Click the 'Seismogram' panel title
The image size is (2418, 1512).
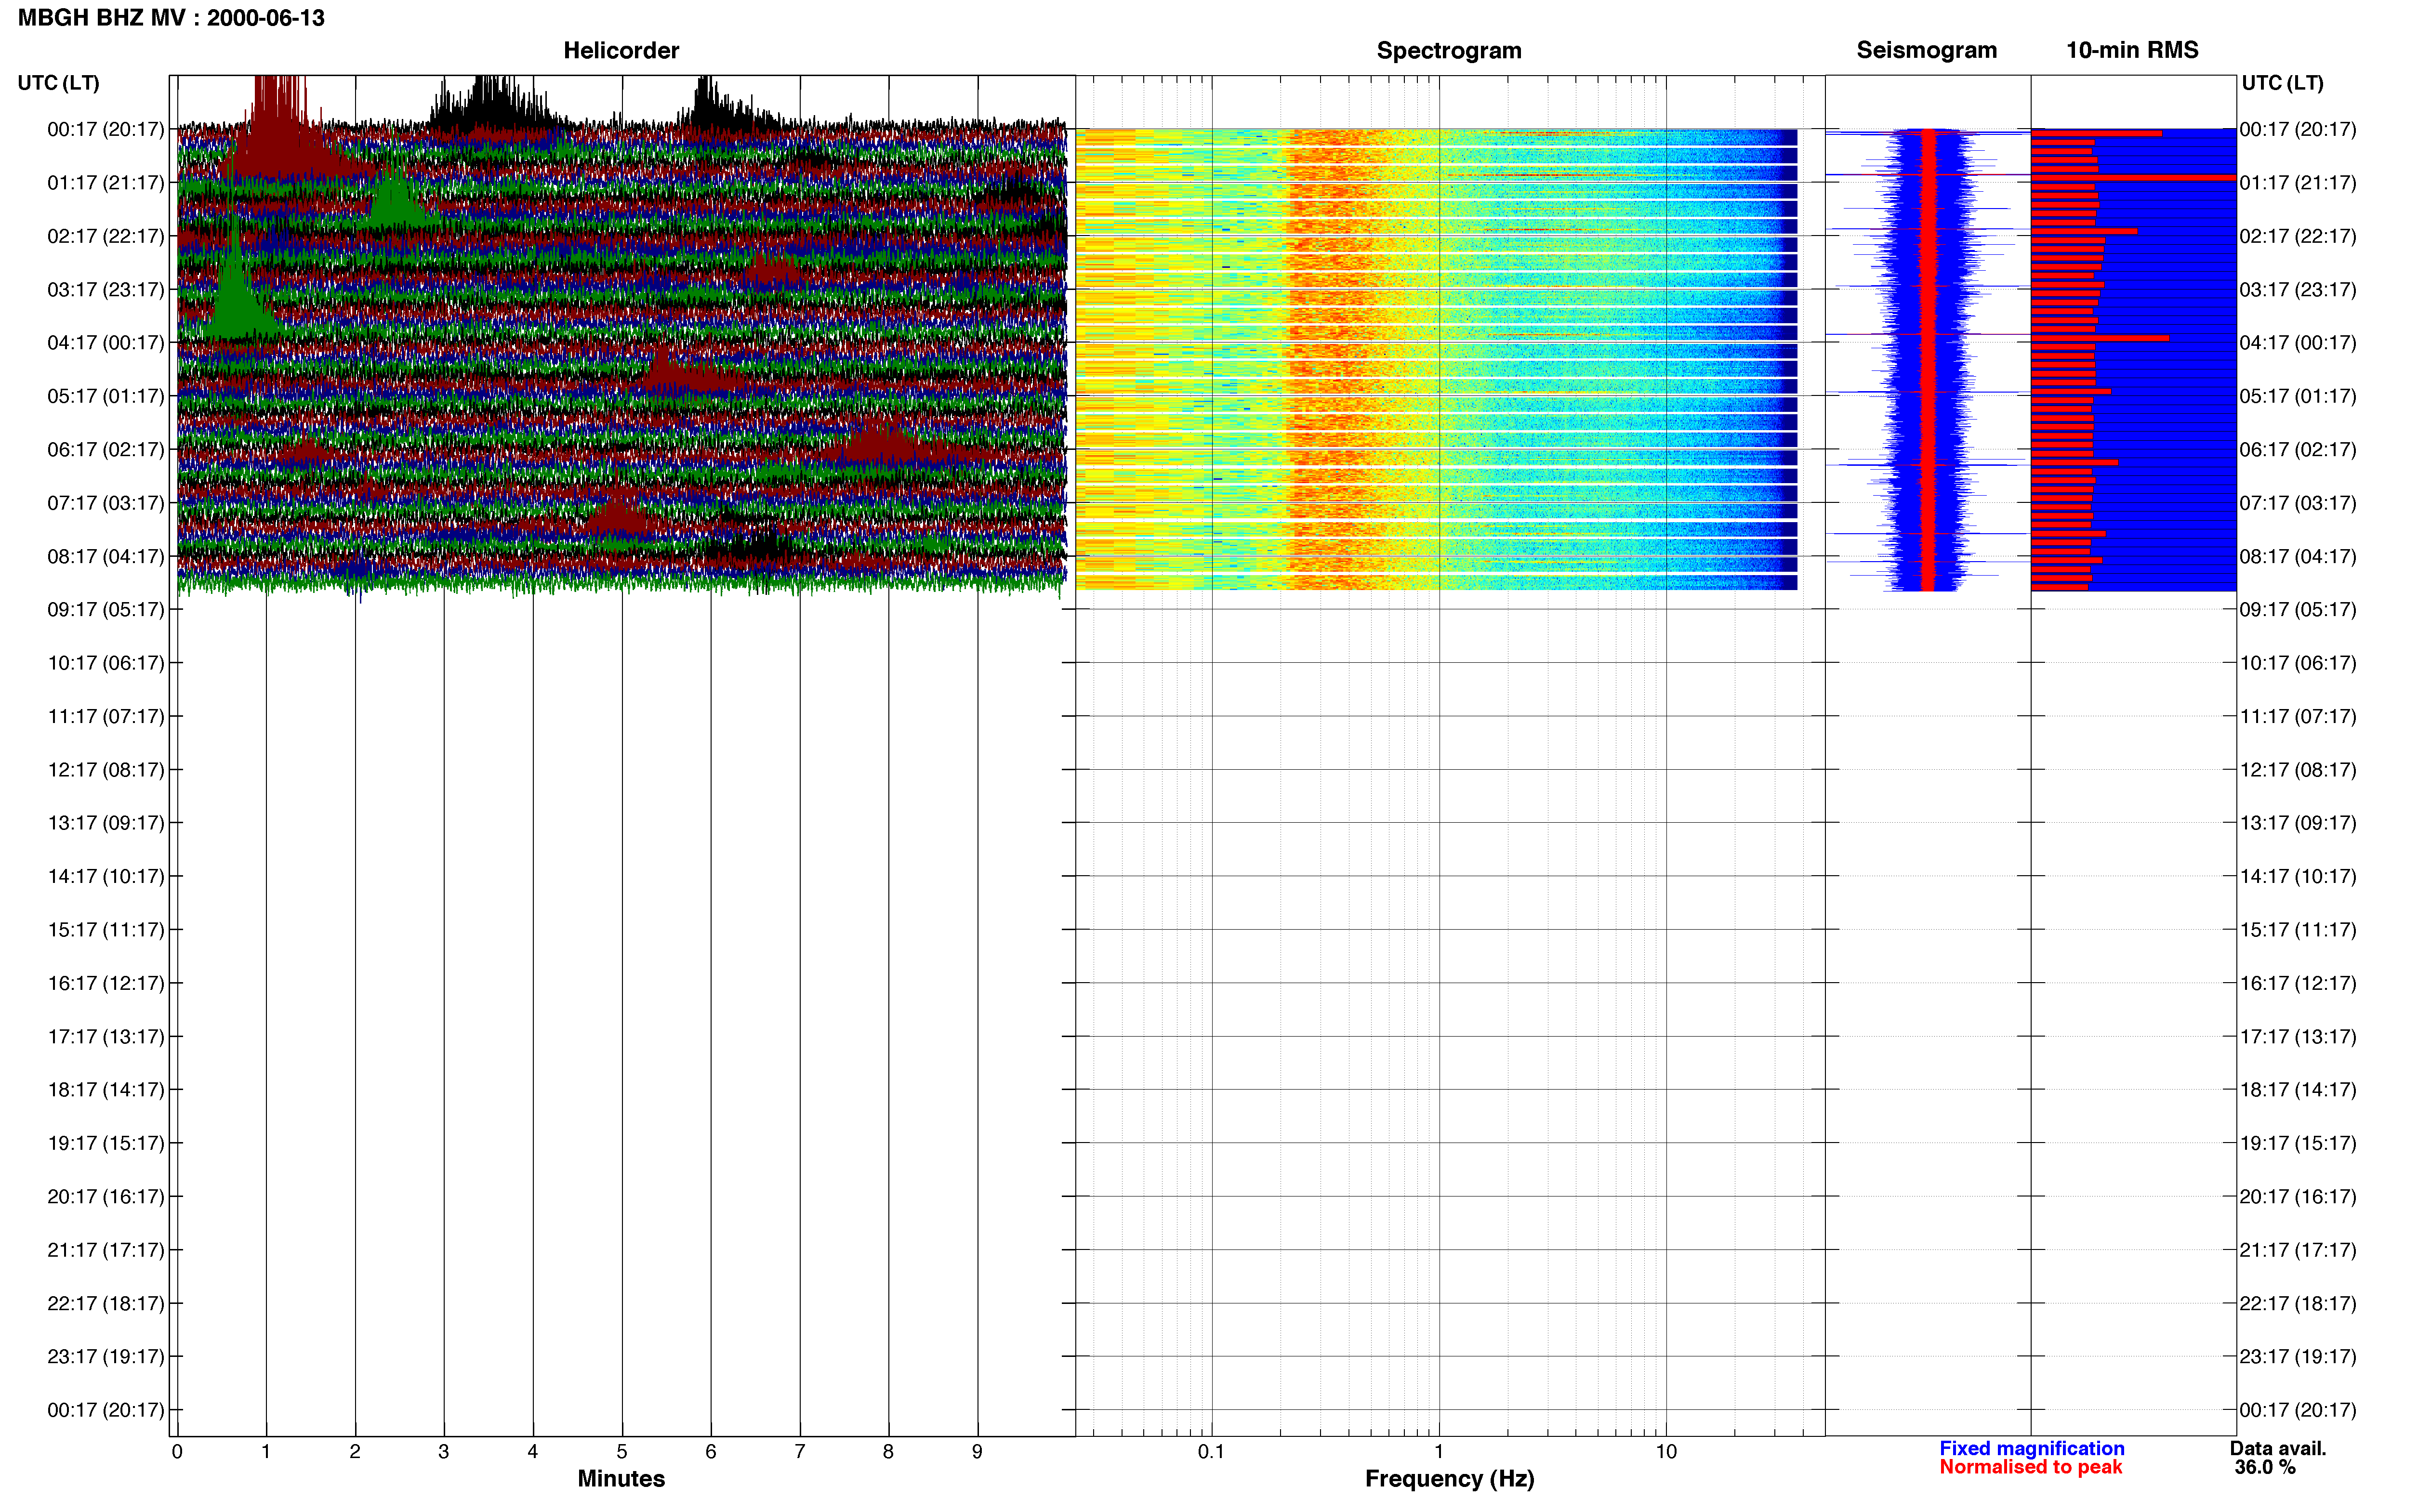coord(1926,50)
